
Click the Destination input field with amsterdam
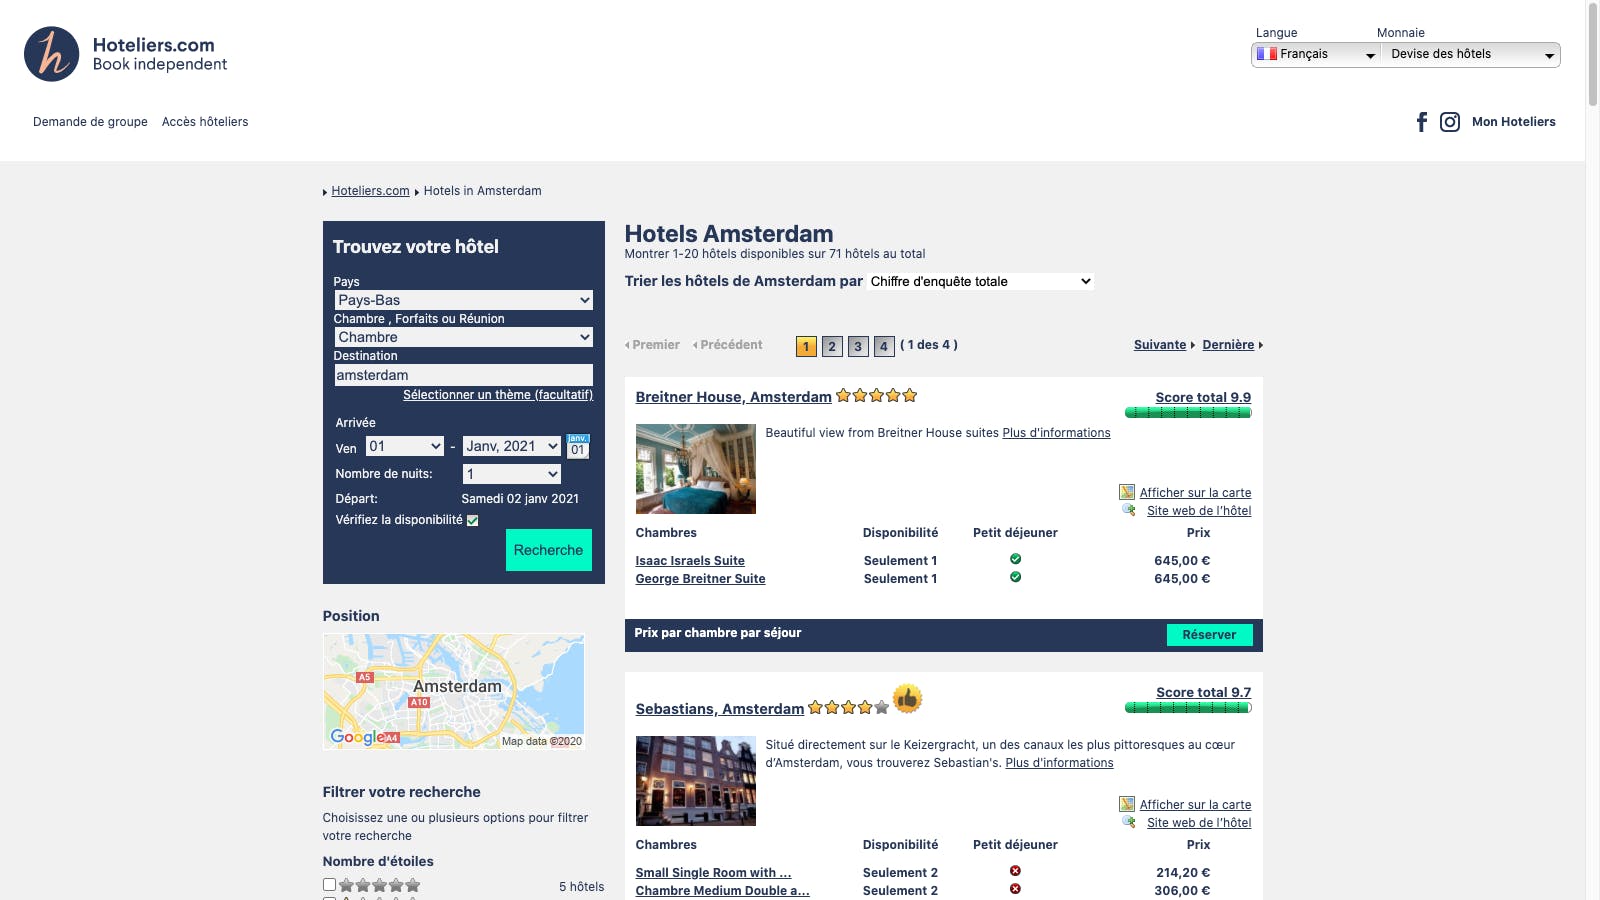point(464,375)
